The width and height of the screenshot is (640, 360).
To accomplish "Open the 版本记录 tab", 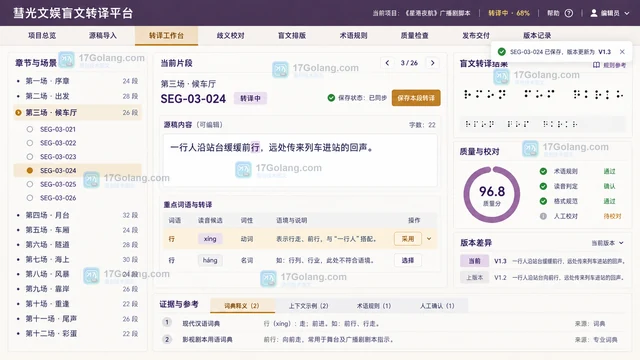I will pos(537,36).
